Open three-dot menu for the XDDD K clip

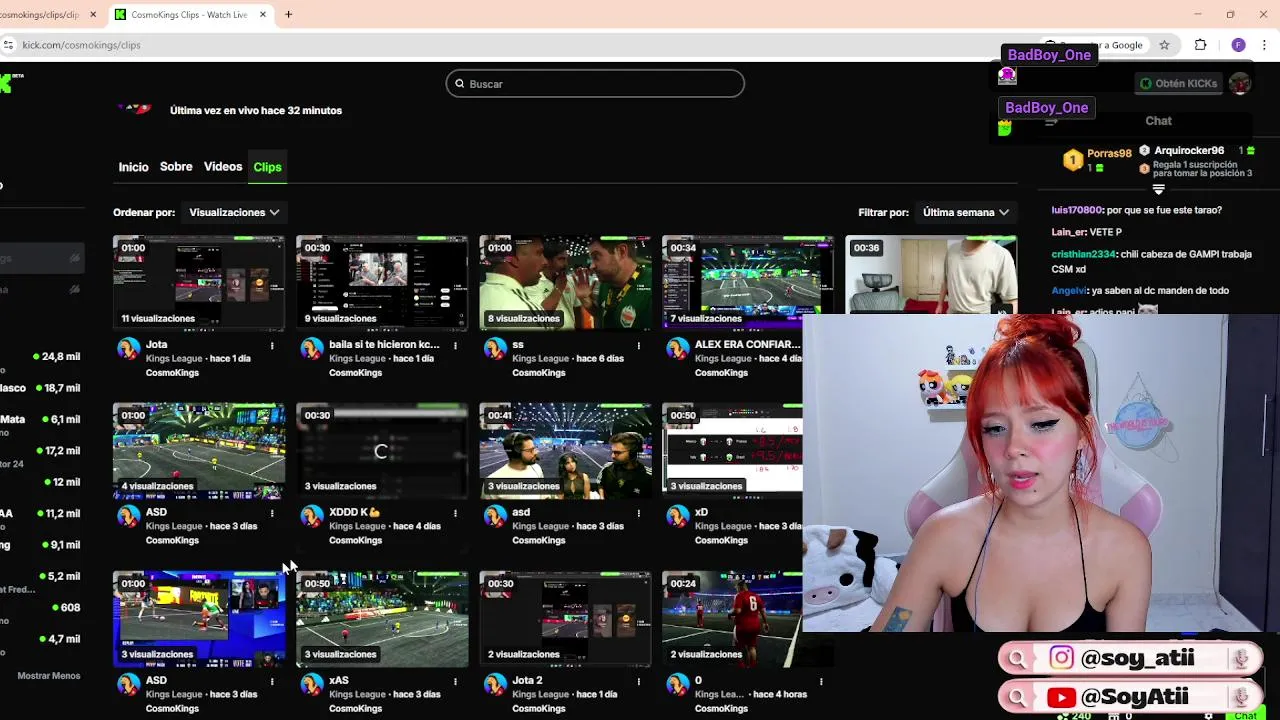(x=455, y=513)
